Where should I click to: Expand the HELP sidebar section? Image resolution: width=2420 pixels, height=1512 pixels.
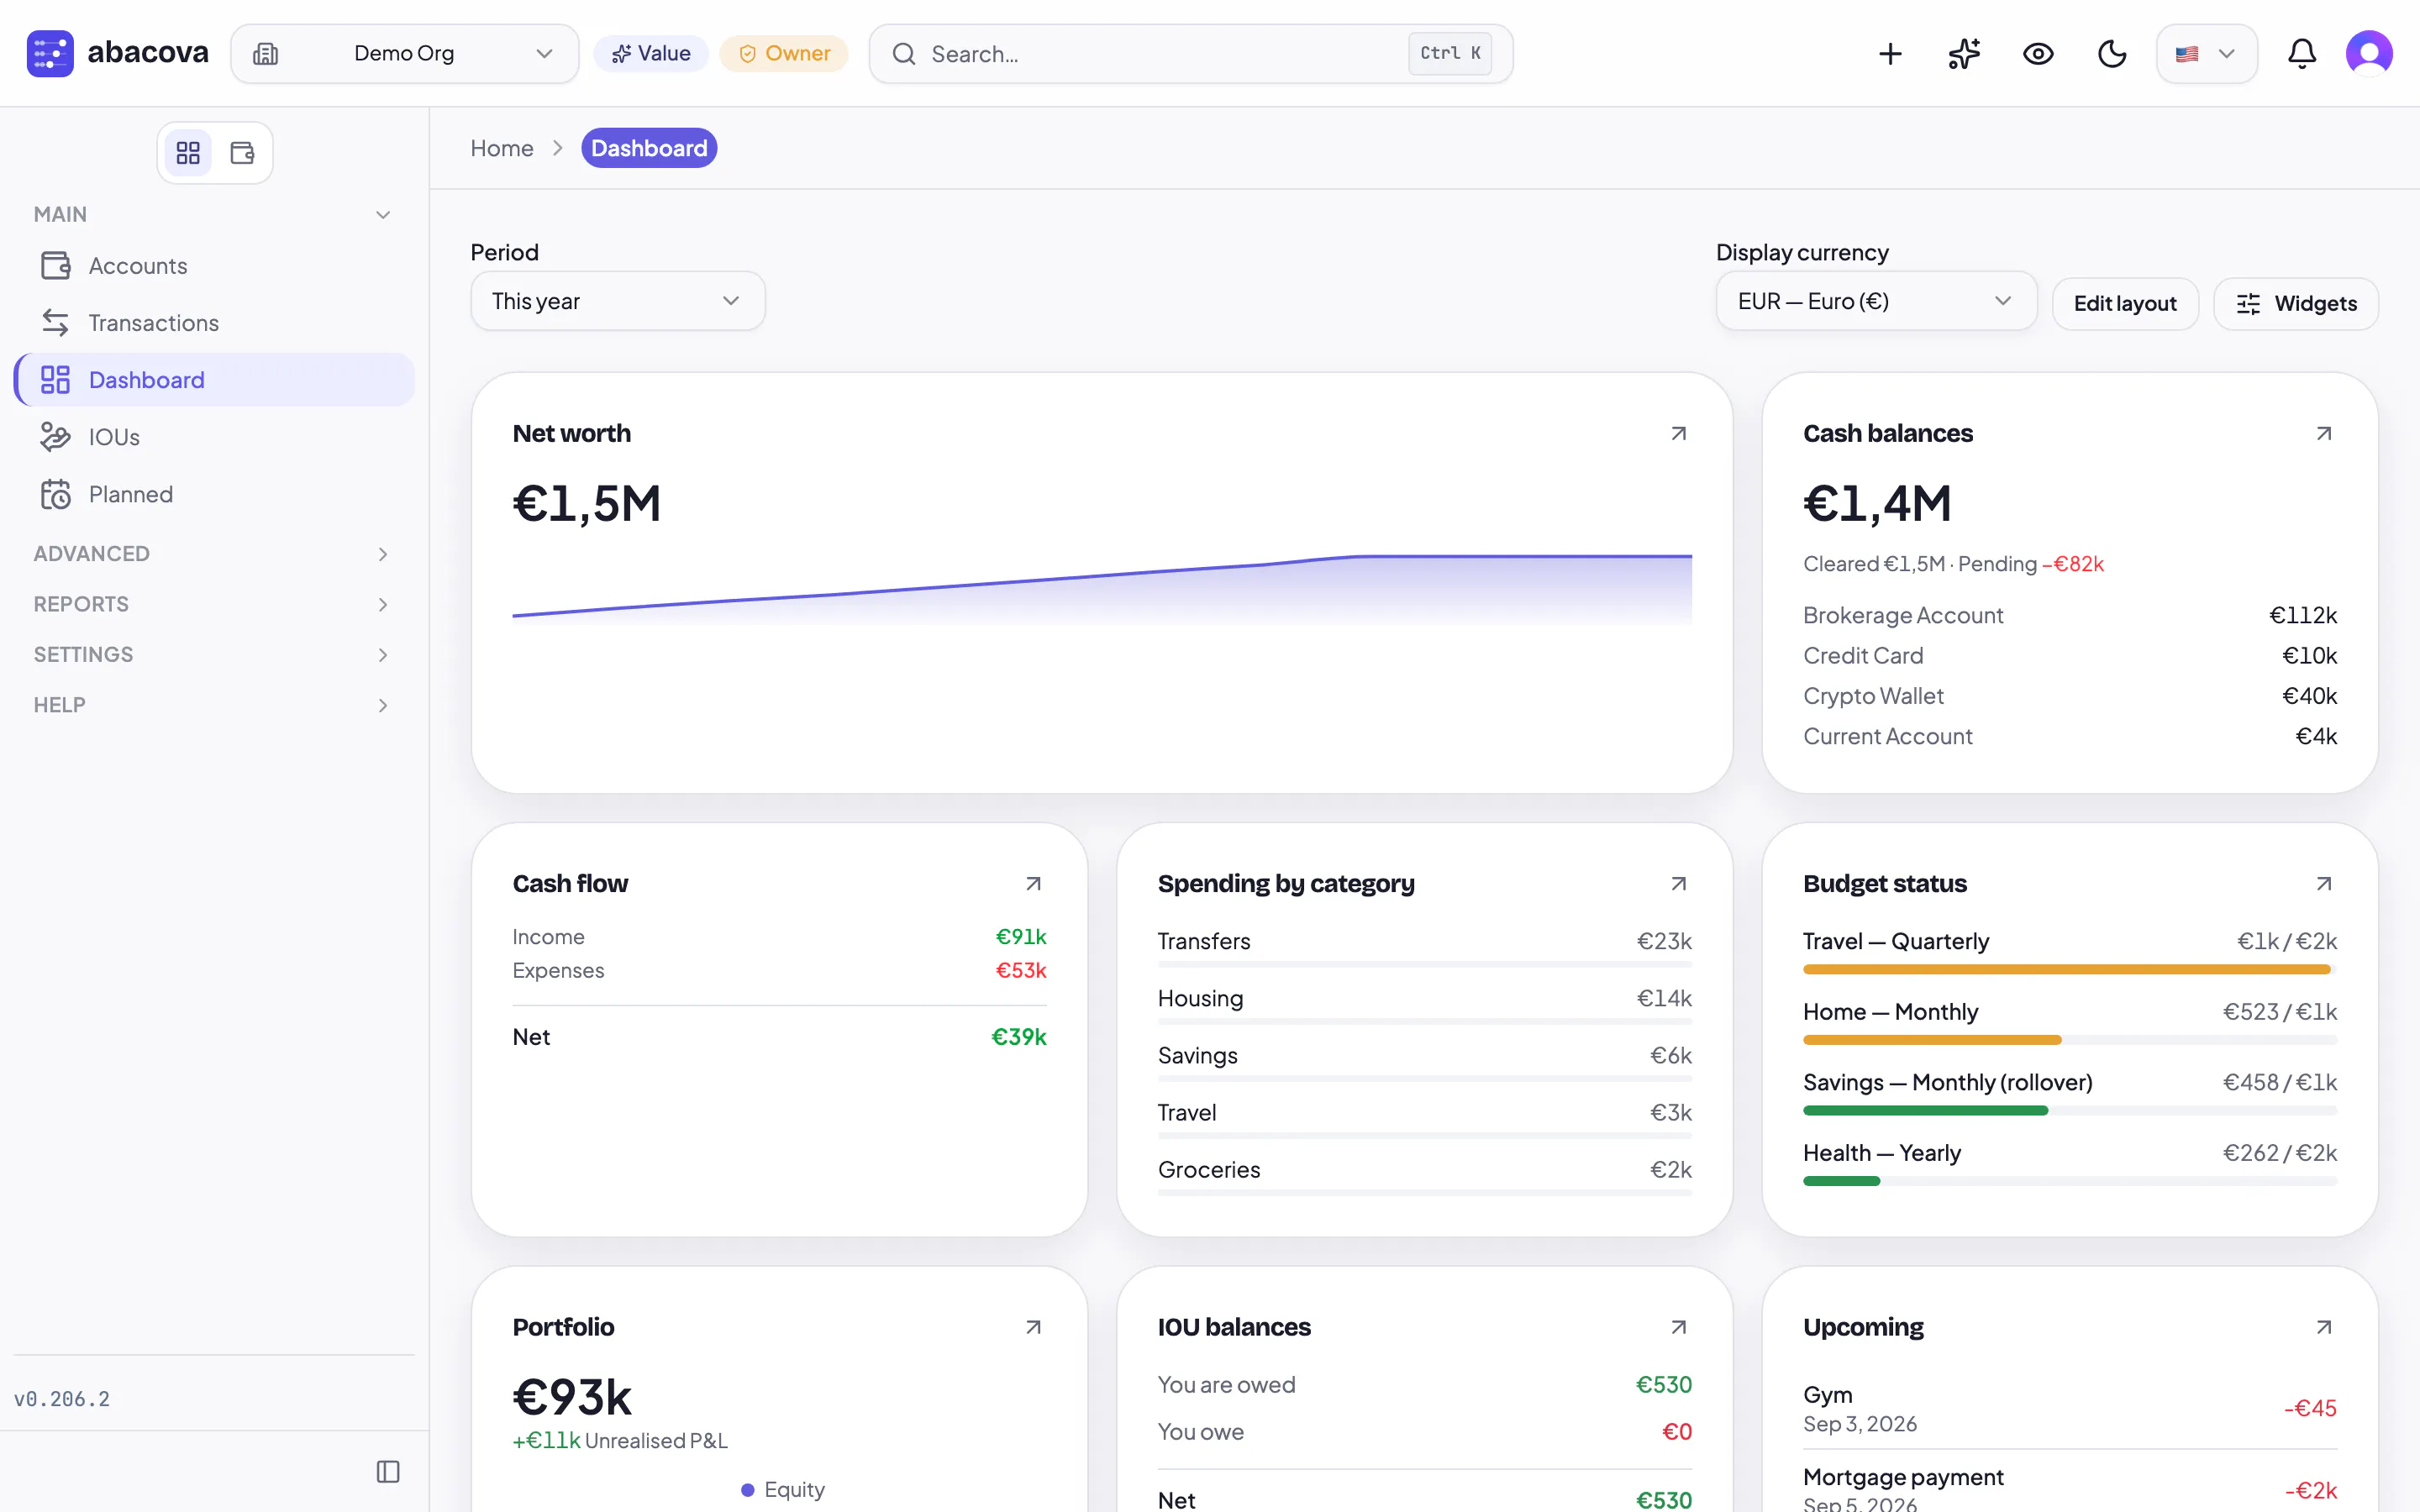pyautogui.click(x=214, y=705)
